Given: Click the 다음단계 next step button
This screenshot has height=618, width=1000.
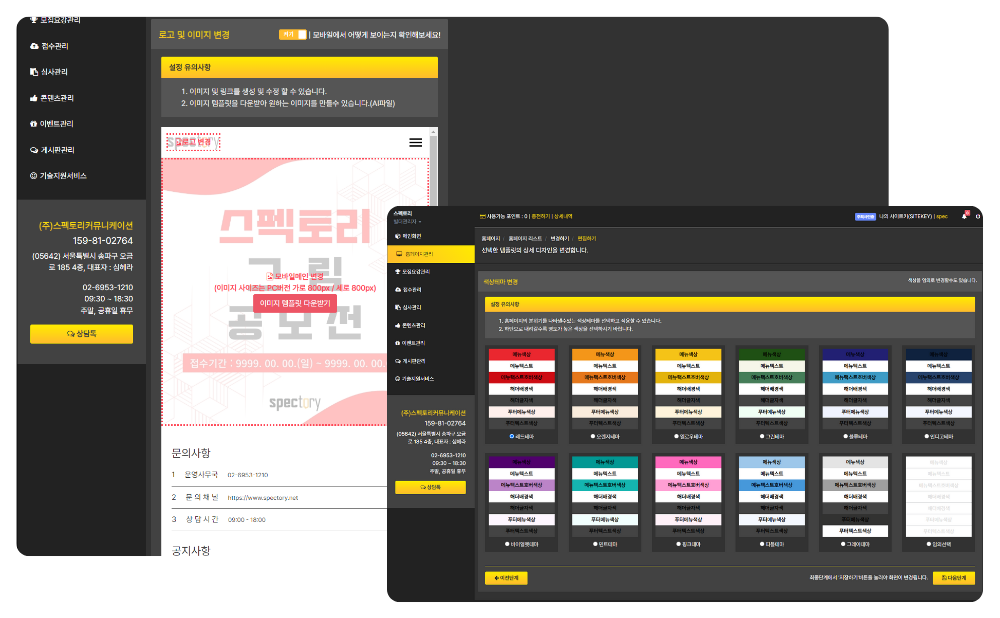Looking at the screenshot, I should [953, 578].
